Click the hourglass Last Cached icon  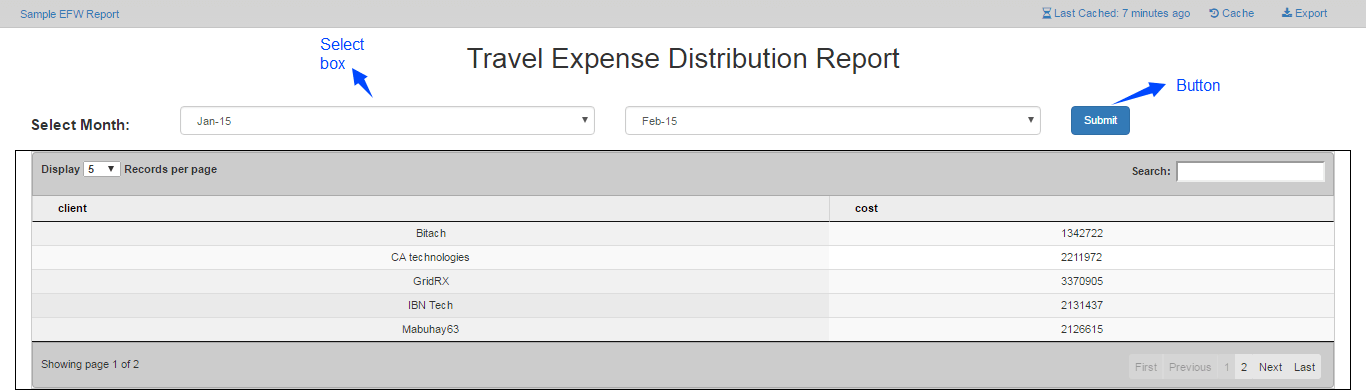pyautogui.click(x=1047, y=14)
